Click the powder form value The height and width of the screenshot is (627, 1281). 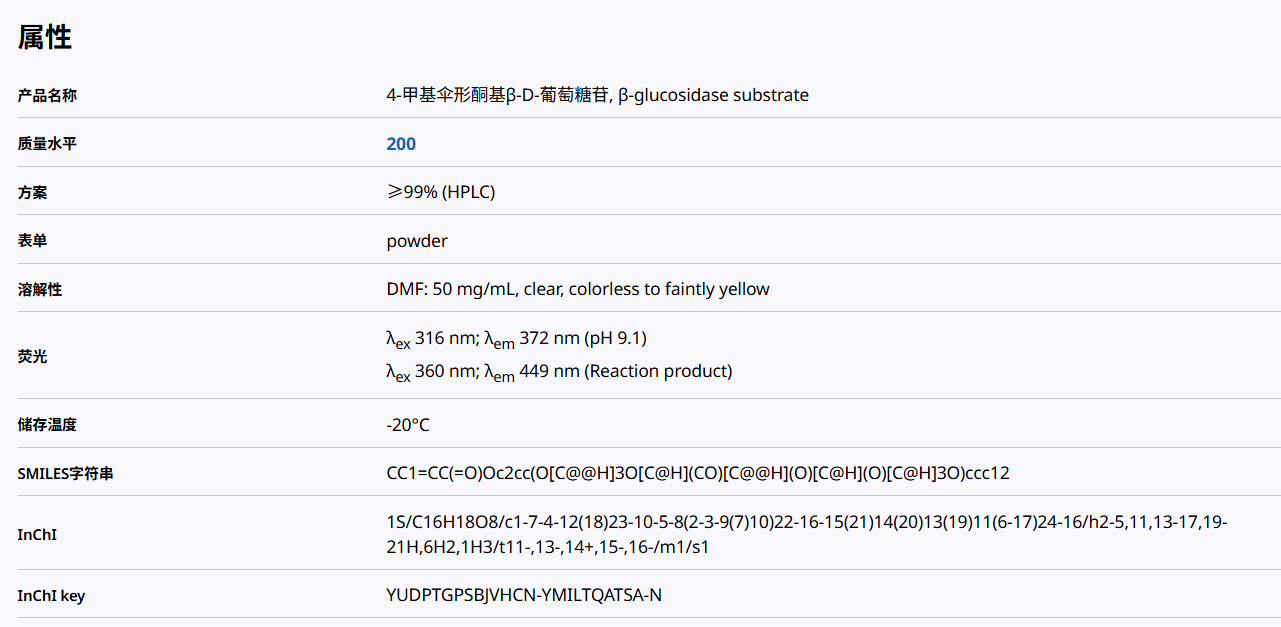tap(417, 241)
